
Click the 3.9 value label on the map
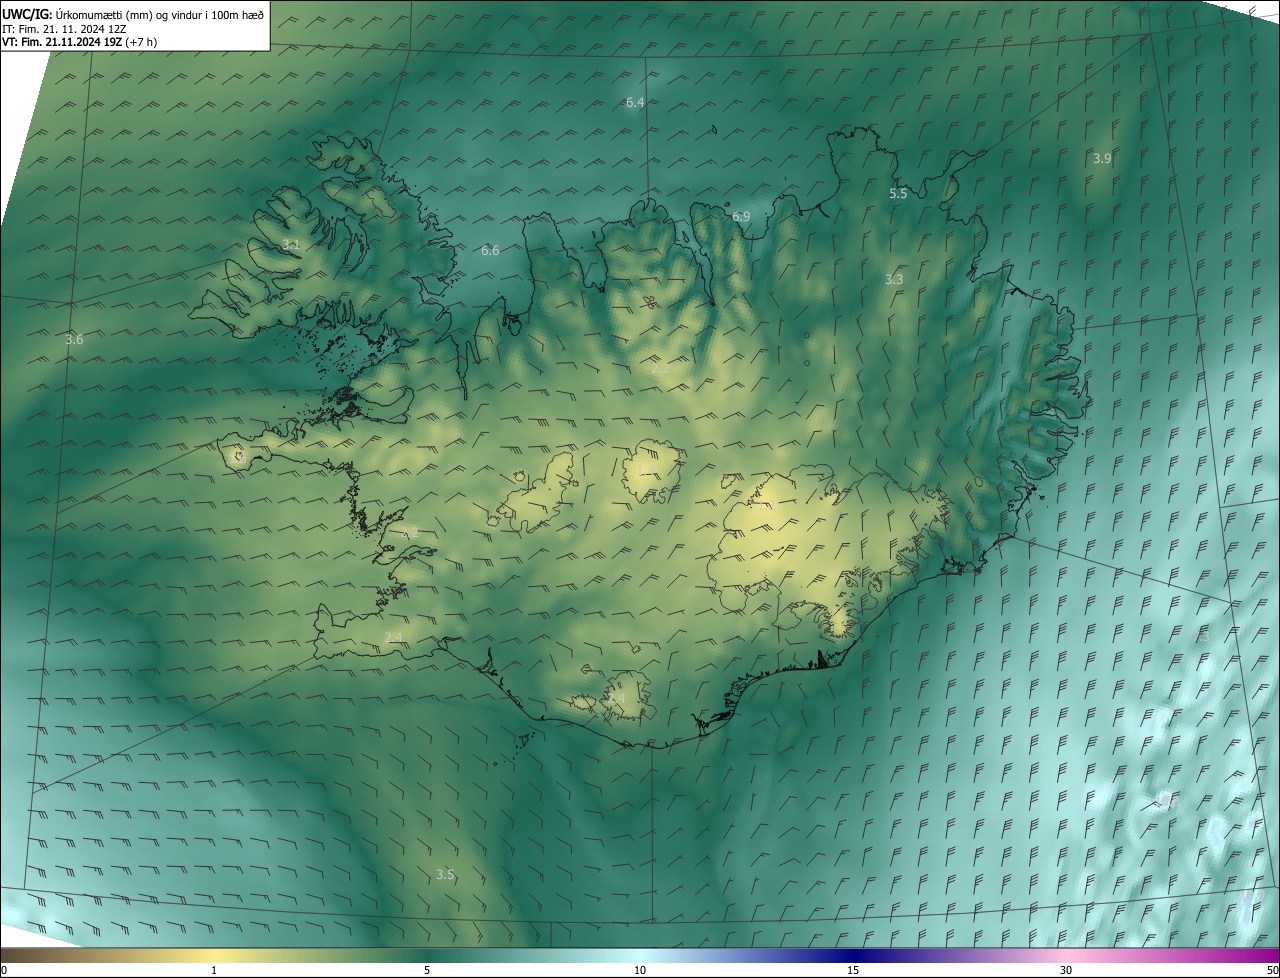coord(1101,158)
